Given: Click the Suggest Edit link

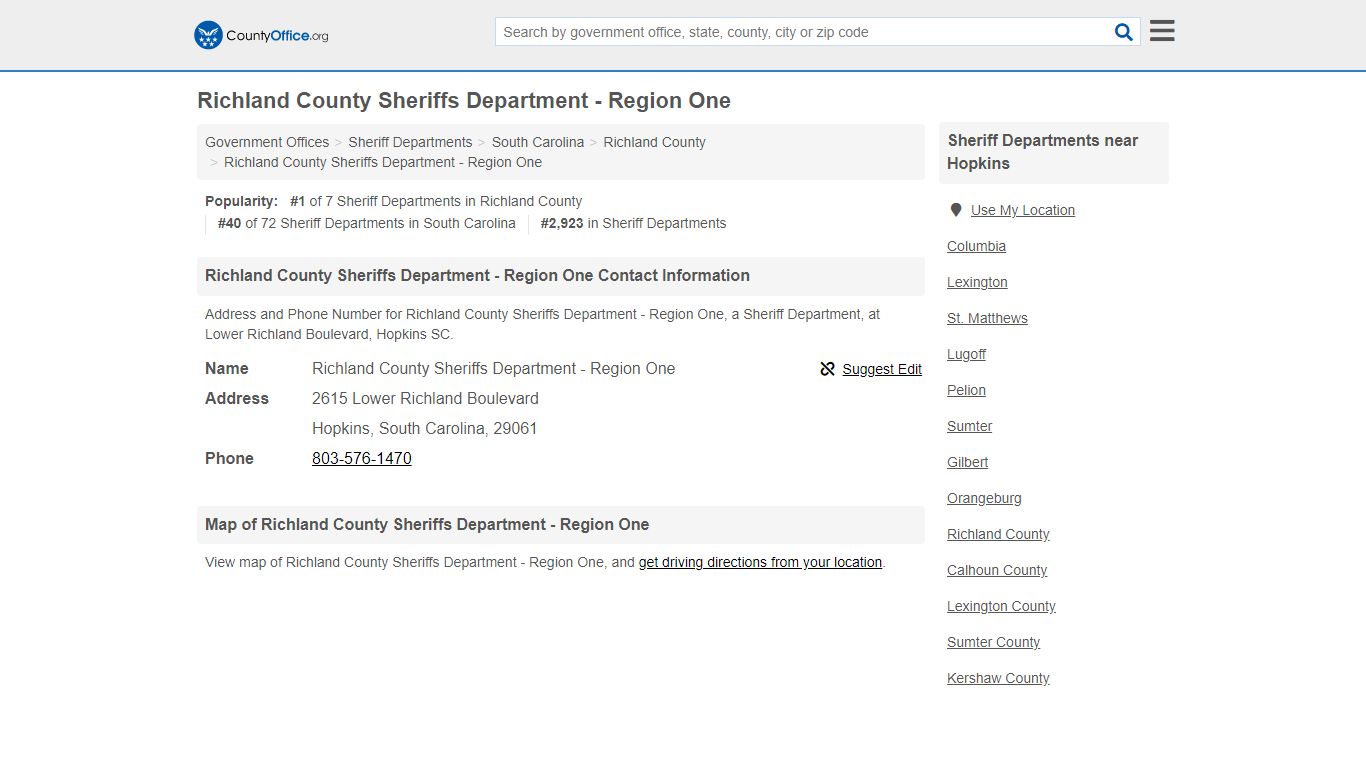Looking at the screenshot, I should tap(882, 369).
